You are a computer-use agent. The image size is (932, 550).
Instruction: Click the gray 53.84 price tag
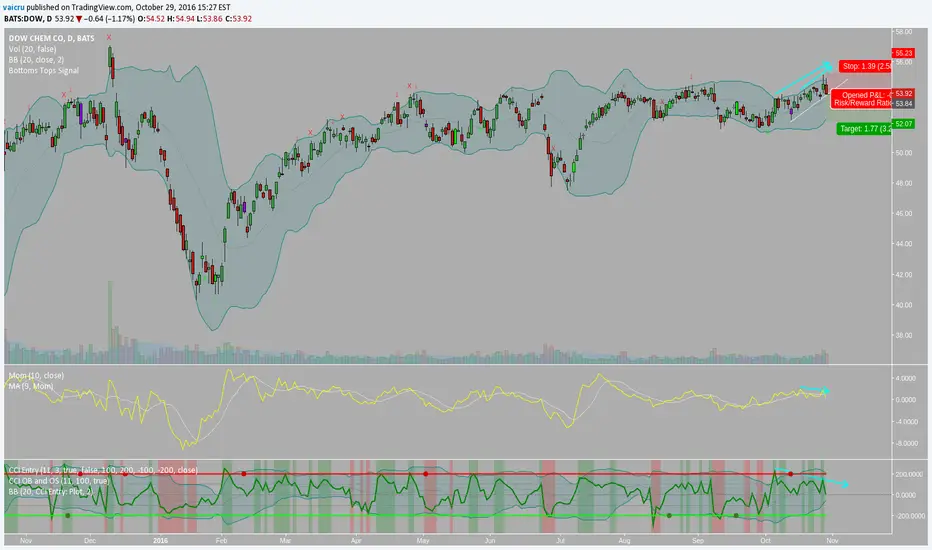click(x=903, y=103)
